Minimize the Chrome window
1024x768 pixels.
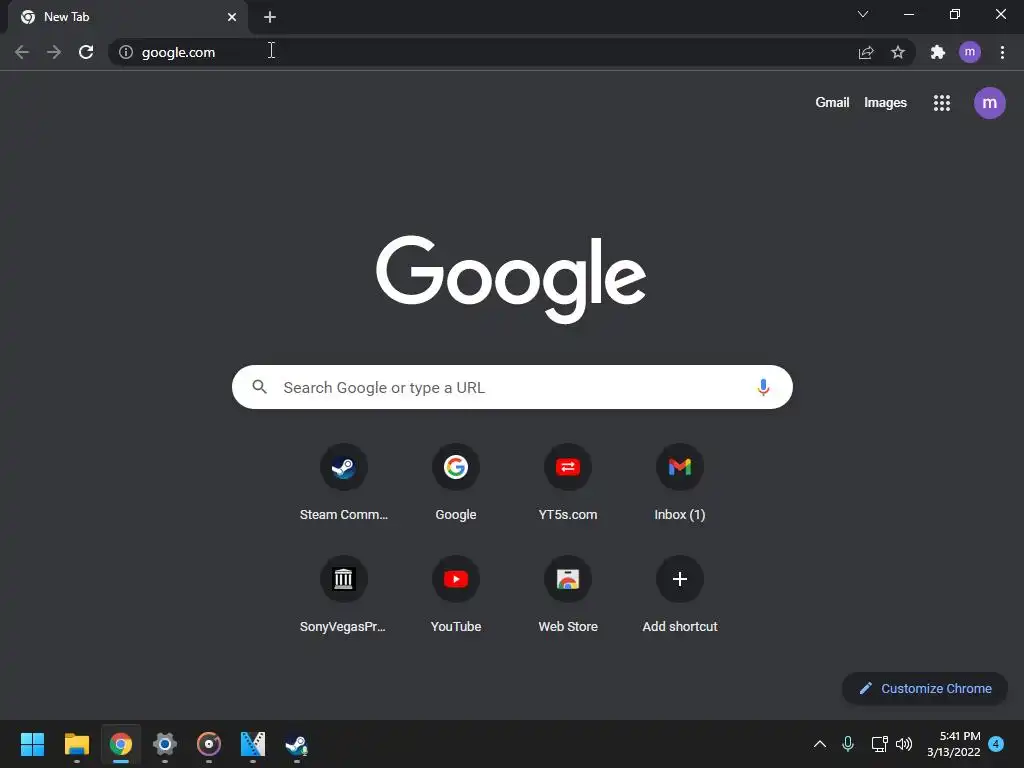pos(908,14)
